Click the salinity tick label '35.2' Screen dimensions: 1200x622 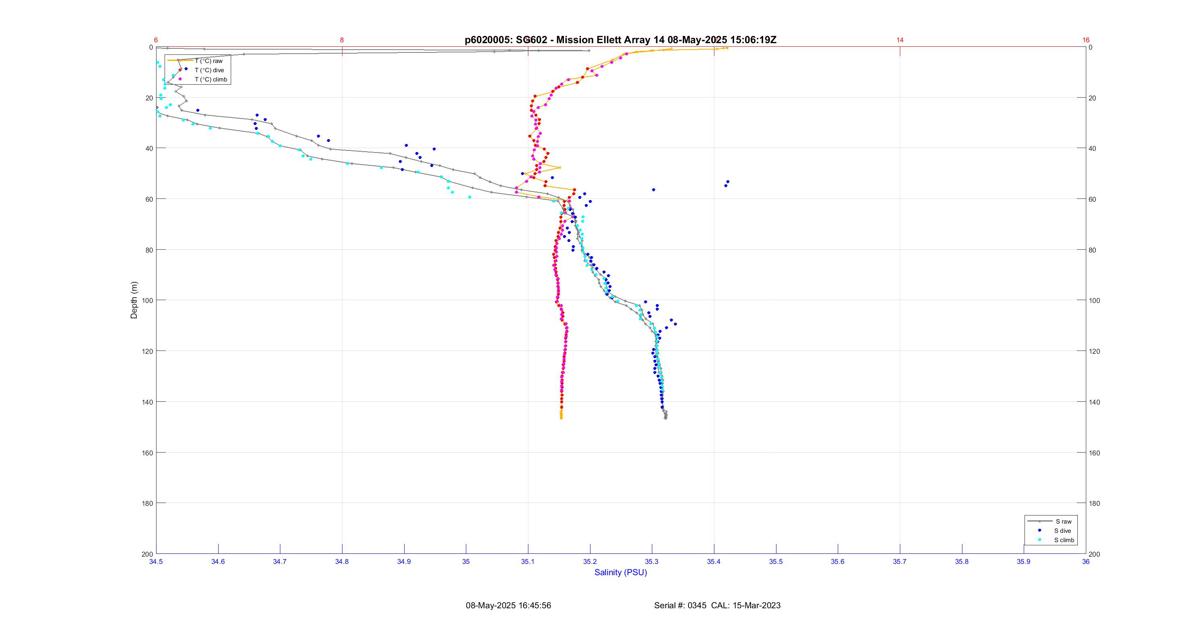(x=590, y=562)
